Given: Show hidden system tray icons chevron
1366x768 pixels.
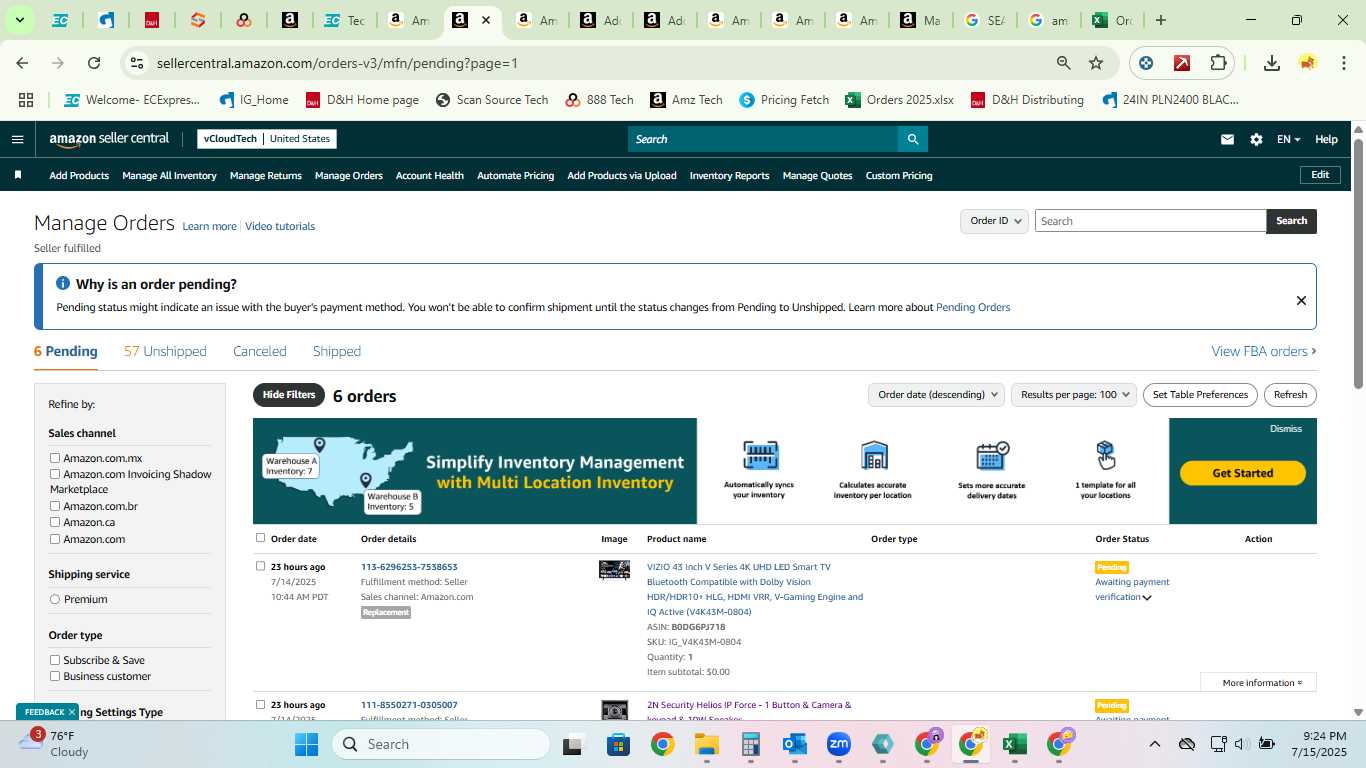Looking at the screenshot, I should click(x=1154, y=744).
